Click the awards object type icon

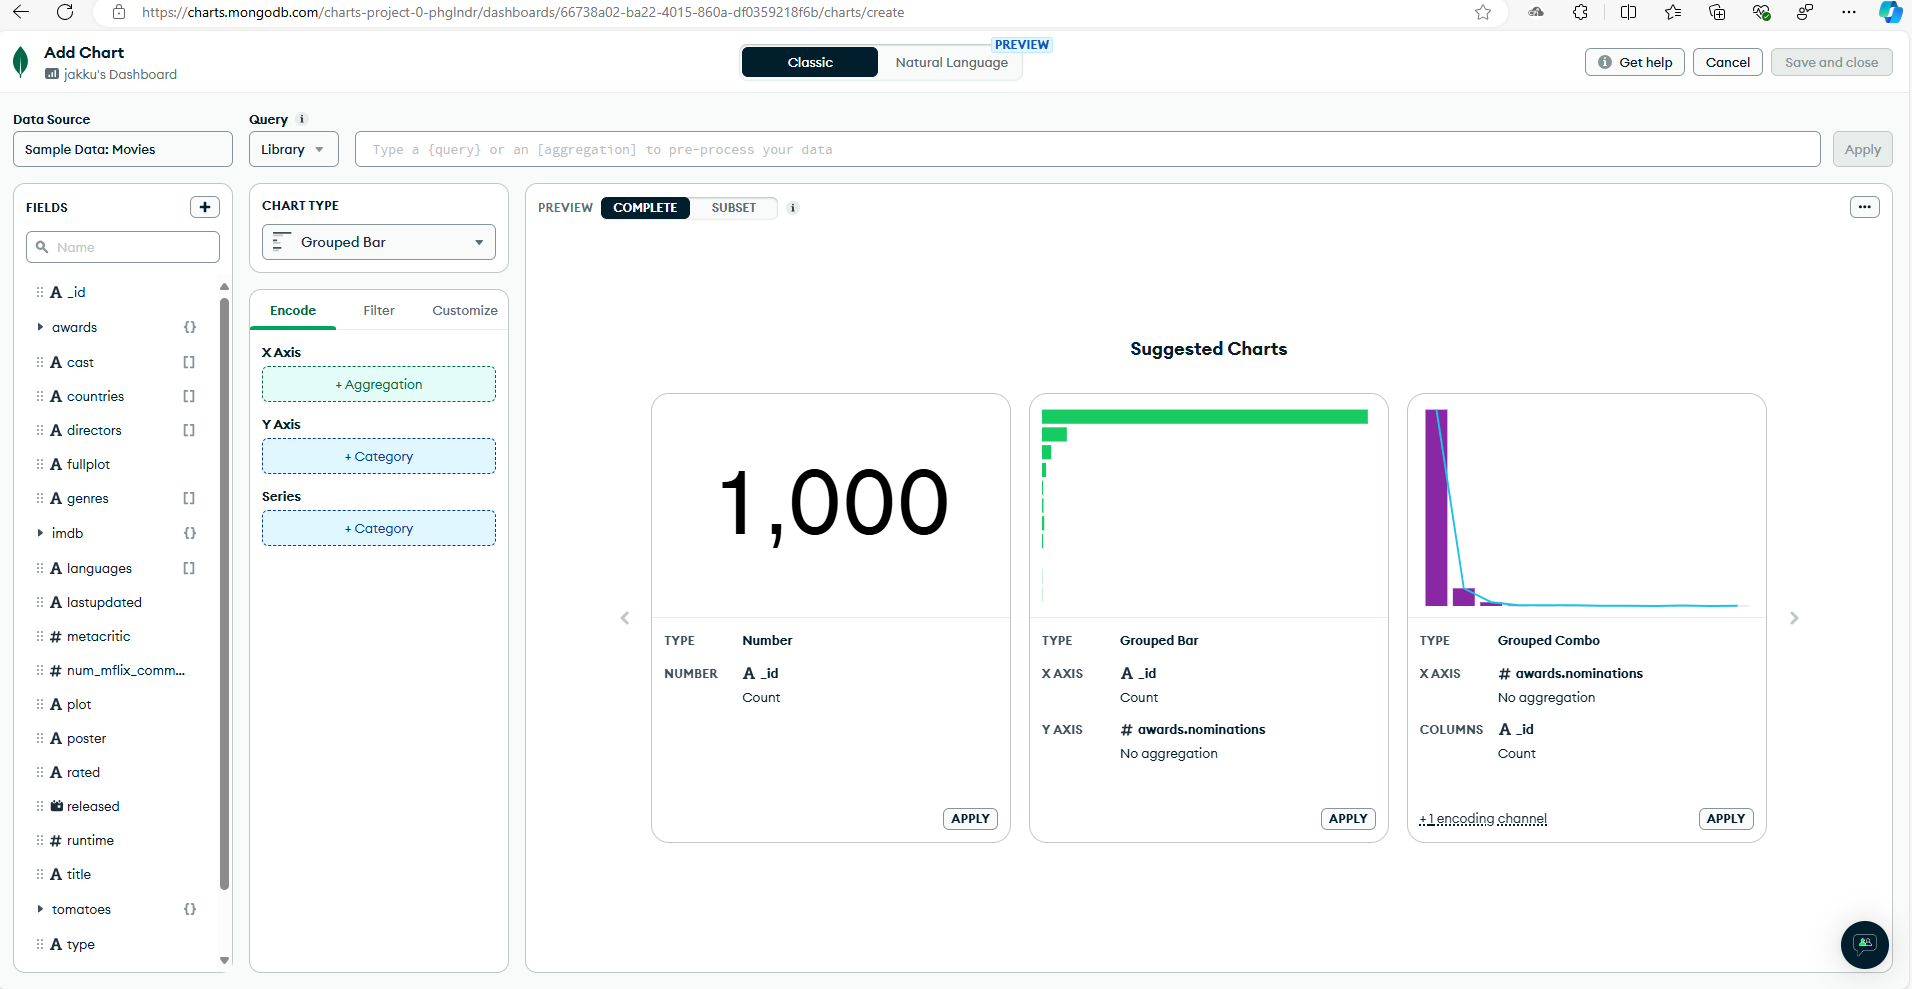(x=190, y=327)
